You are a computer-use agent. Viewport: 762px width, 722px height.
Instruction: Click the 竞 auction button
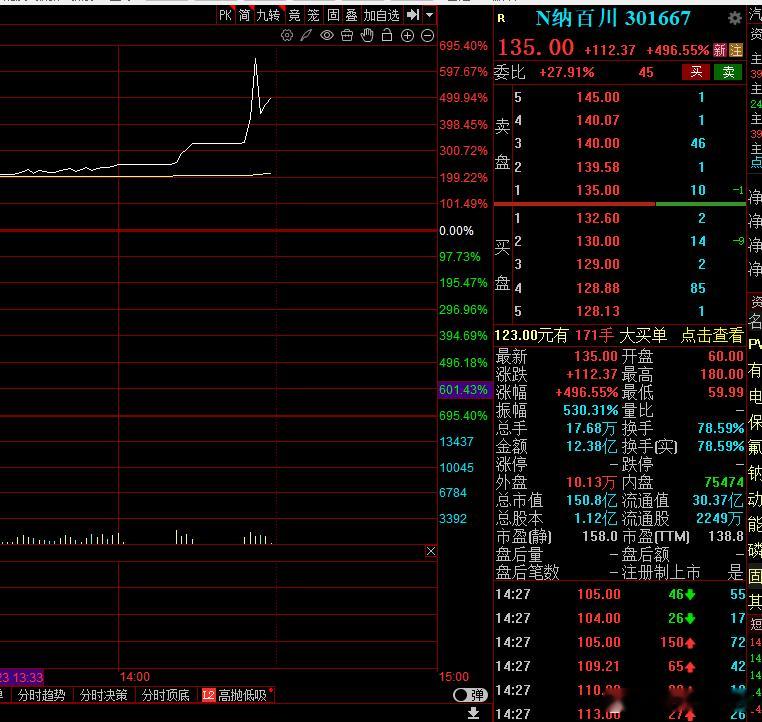click(294, 16)
